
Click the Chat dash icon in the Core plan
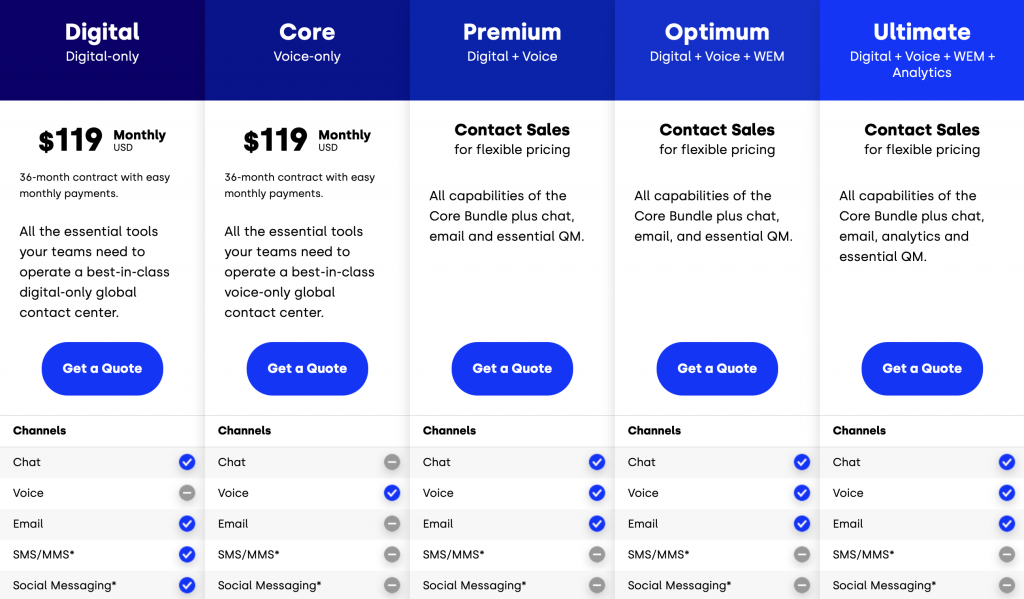click(x=392, y=462)
